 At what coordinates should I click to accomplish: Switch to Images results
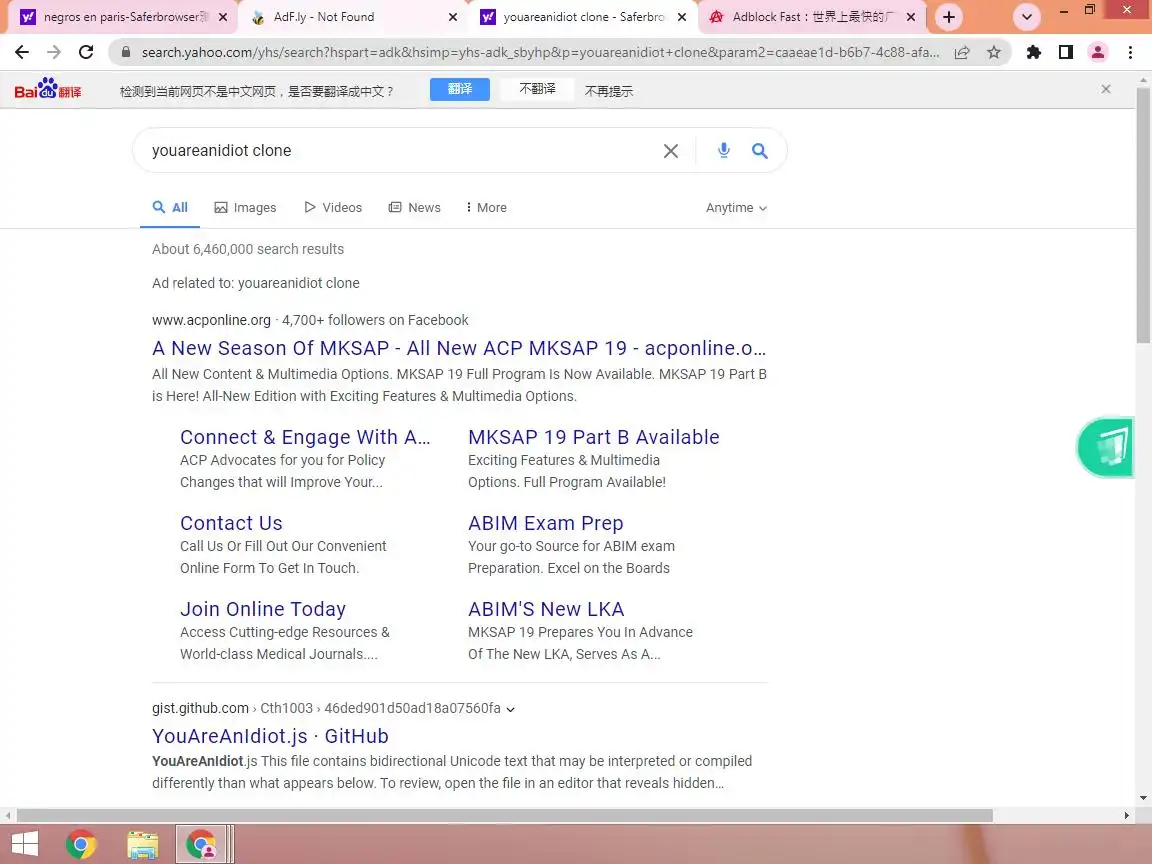click(245, 207)
